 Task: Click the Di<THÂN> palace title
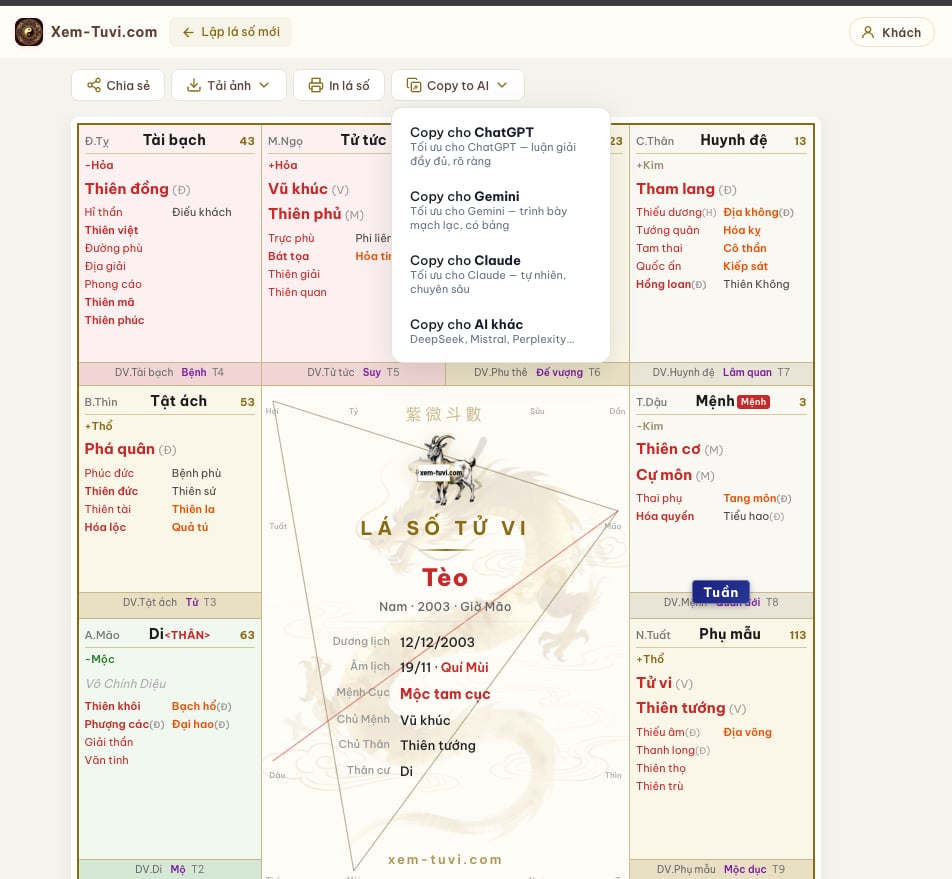pyautogui.click(x=179, y=634)
